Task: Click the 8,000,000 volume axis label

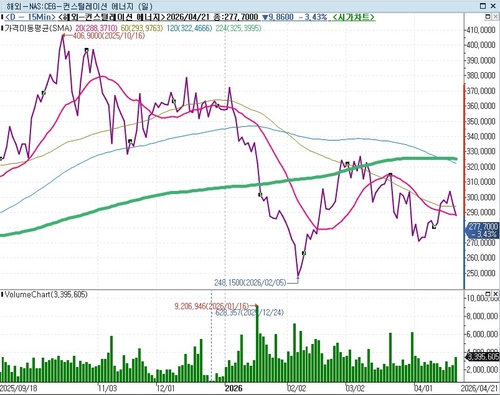Action: coord(481,316)
